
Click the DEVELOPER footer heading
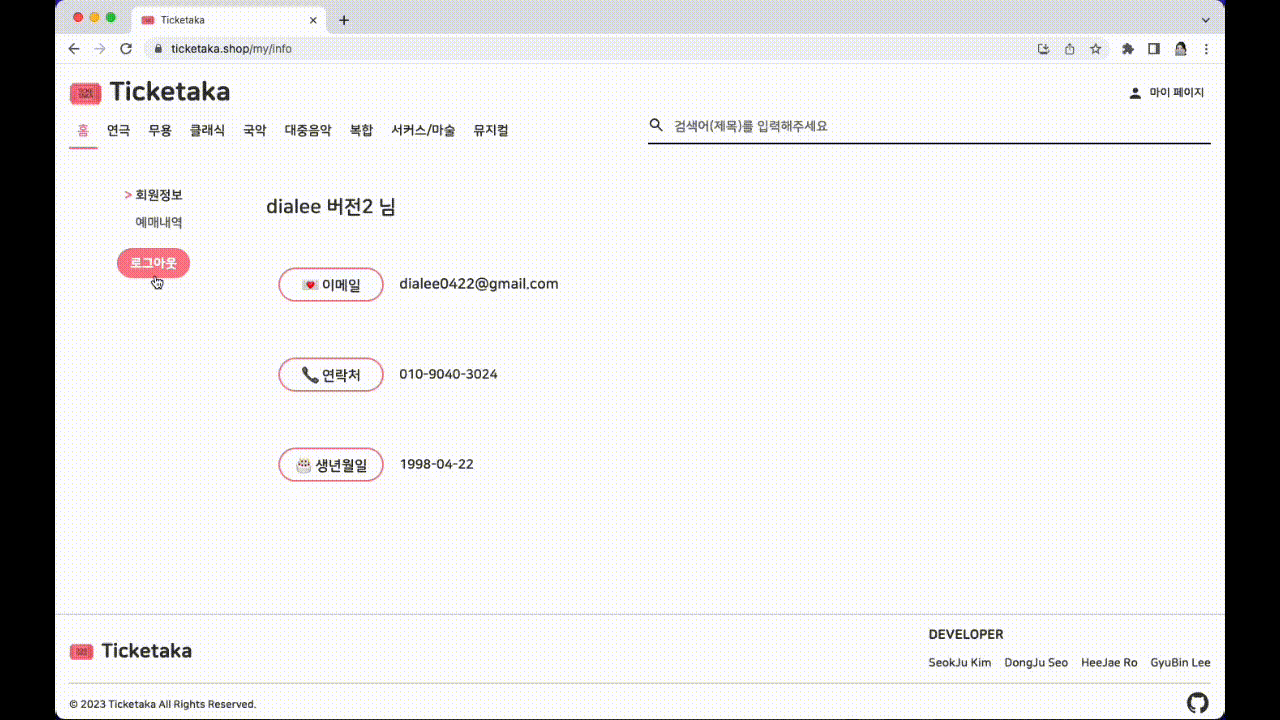pyautogui.click(x=966, y=634)
